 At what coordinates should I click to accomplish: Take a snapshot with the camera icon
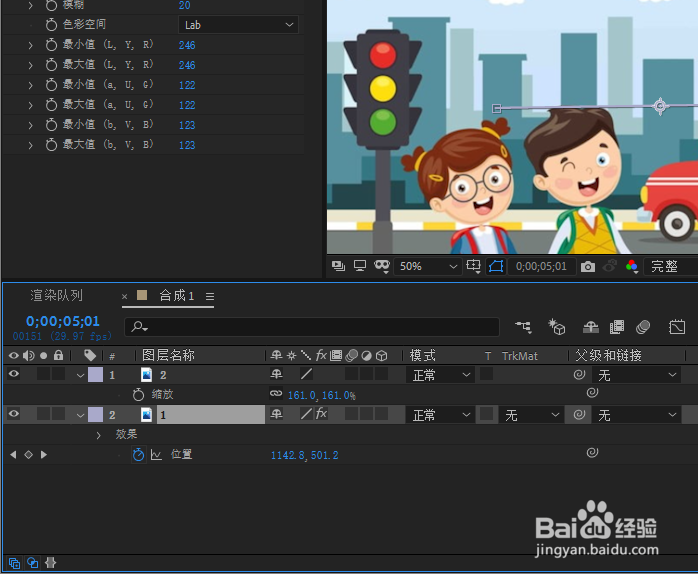tap(588, 267)
